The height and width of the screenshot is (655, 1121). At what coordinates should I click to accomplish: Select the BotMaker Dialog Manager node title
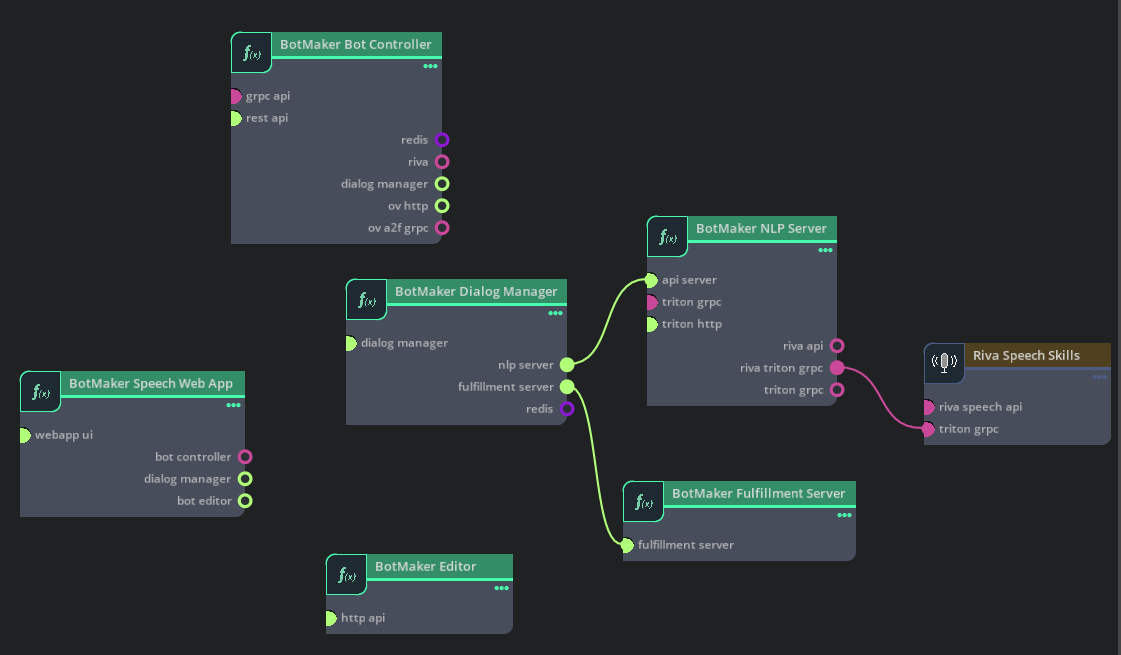476,292
